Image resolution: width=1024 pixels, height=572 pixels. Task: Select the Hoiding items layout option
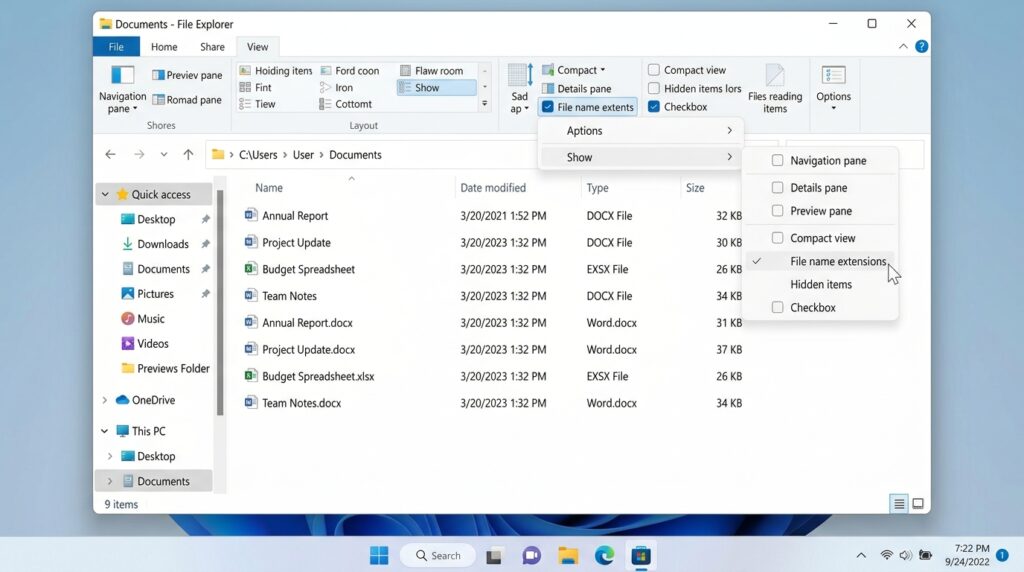click(x=276, y=71)
